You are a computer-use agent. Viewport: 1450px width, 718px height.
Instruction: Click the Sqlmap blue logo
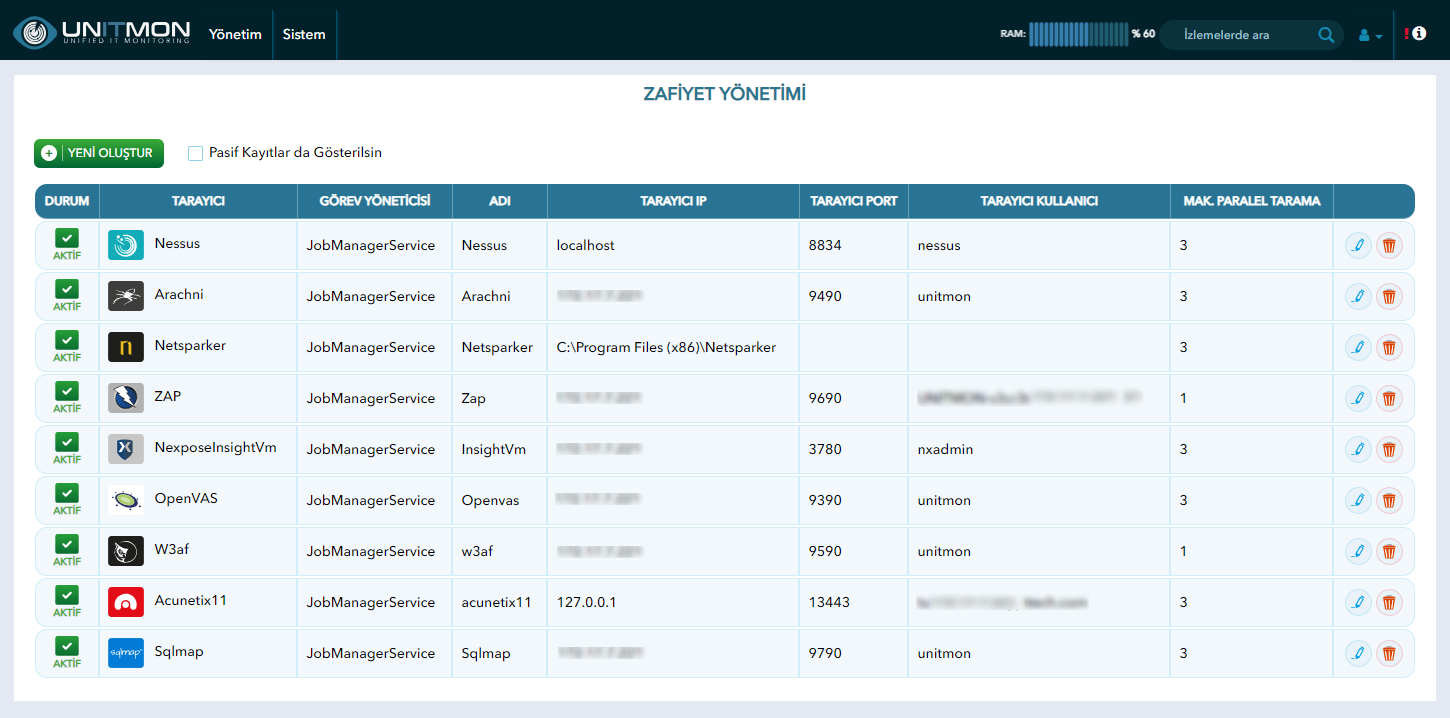coord(126,653)
